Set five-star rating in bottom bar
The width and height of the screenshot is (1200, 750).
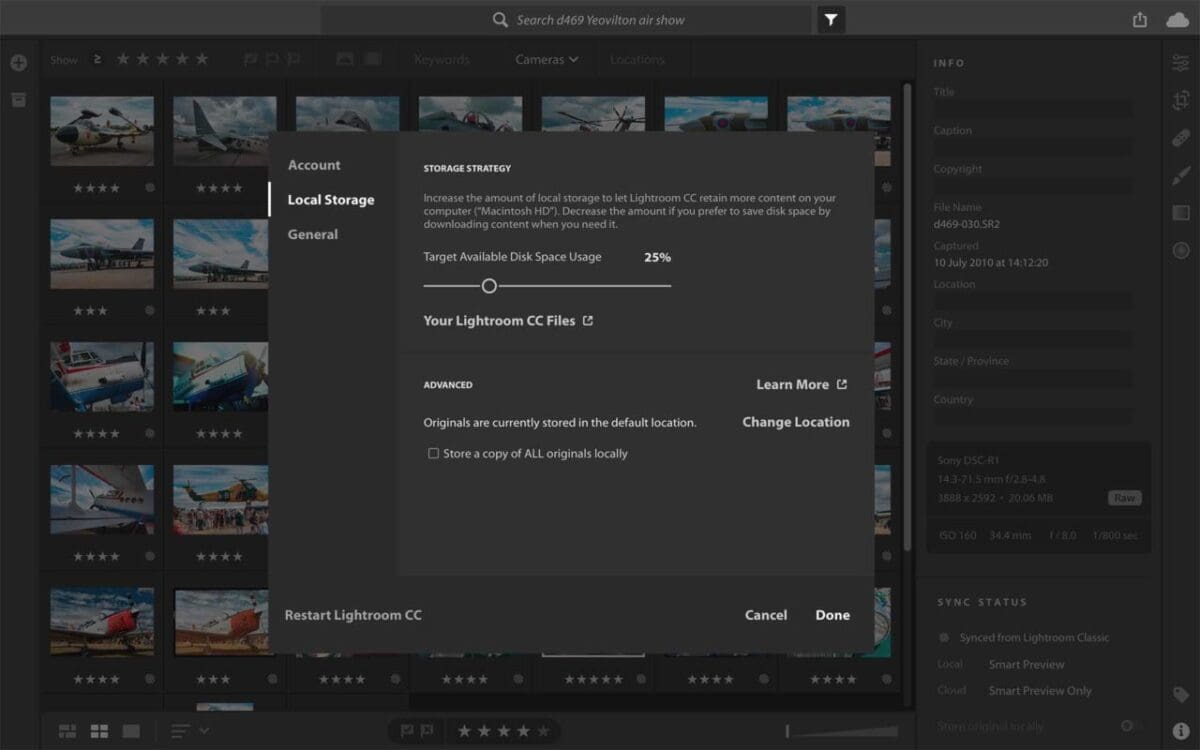point(543,731)
